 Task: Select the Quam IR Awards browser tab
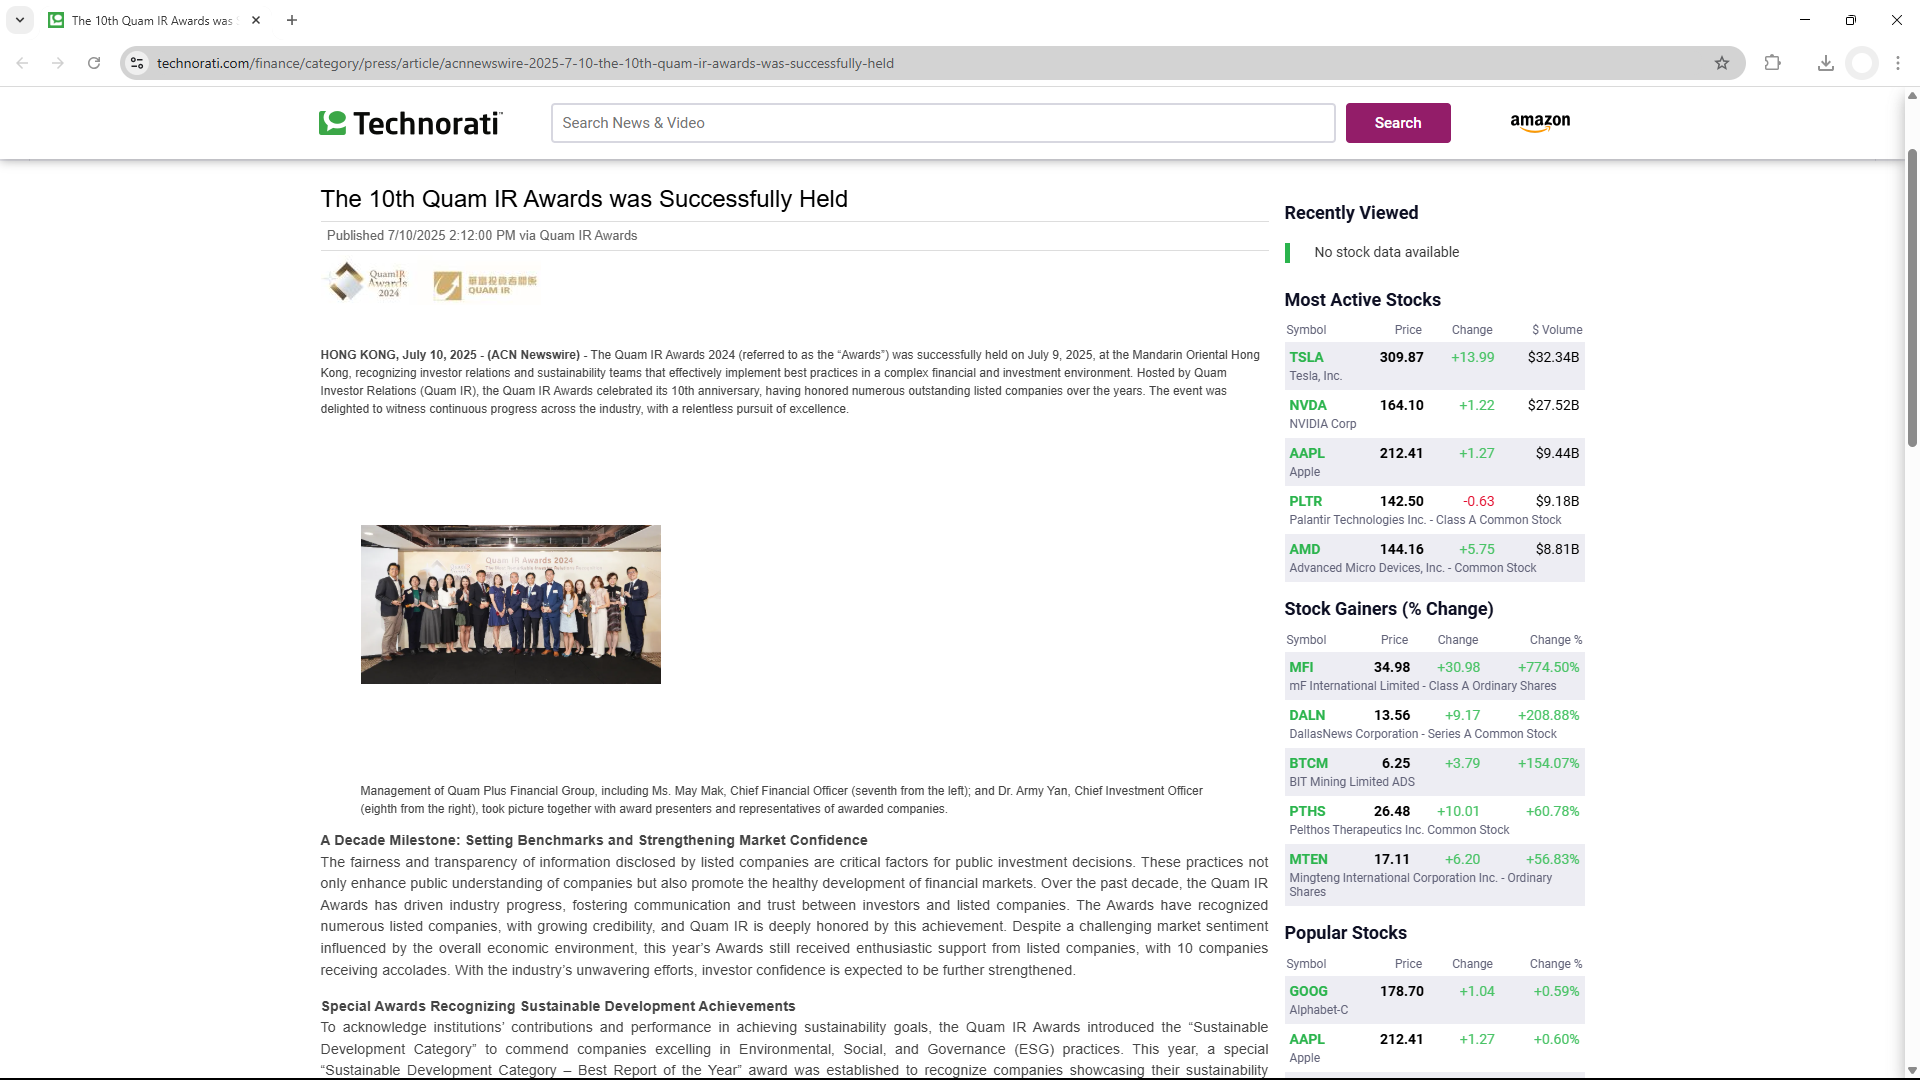152,20
